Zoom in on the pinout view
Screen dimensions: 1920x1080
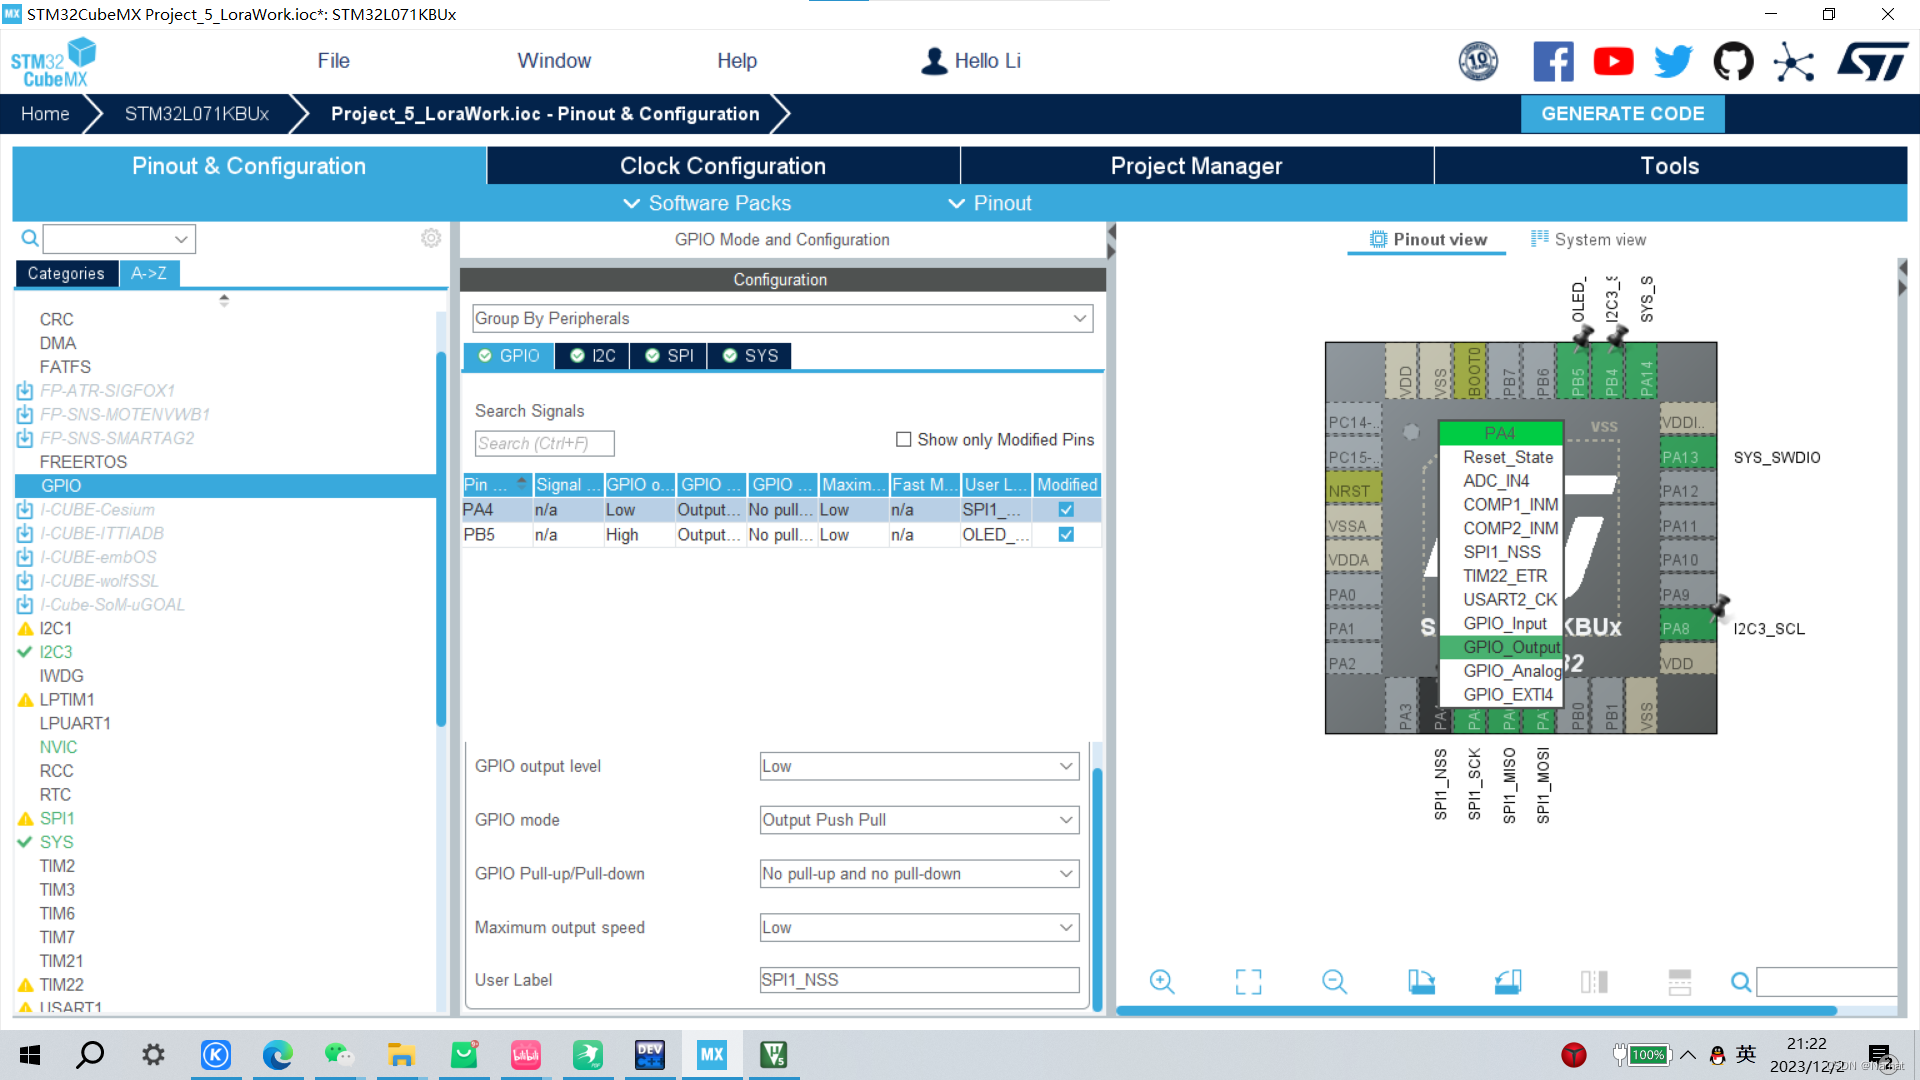pos(1161,982)
